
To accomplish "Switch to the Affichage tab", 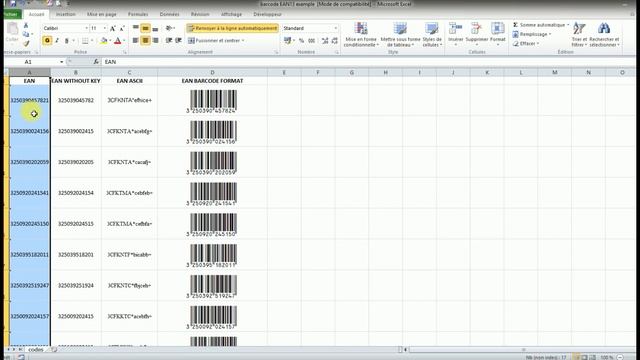I will pos(231,14).
